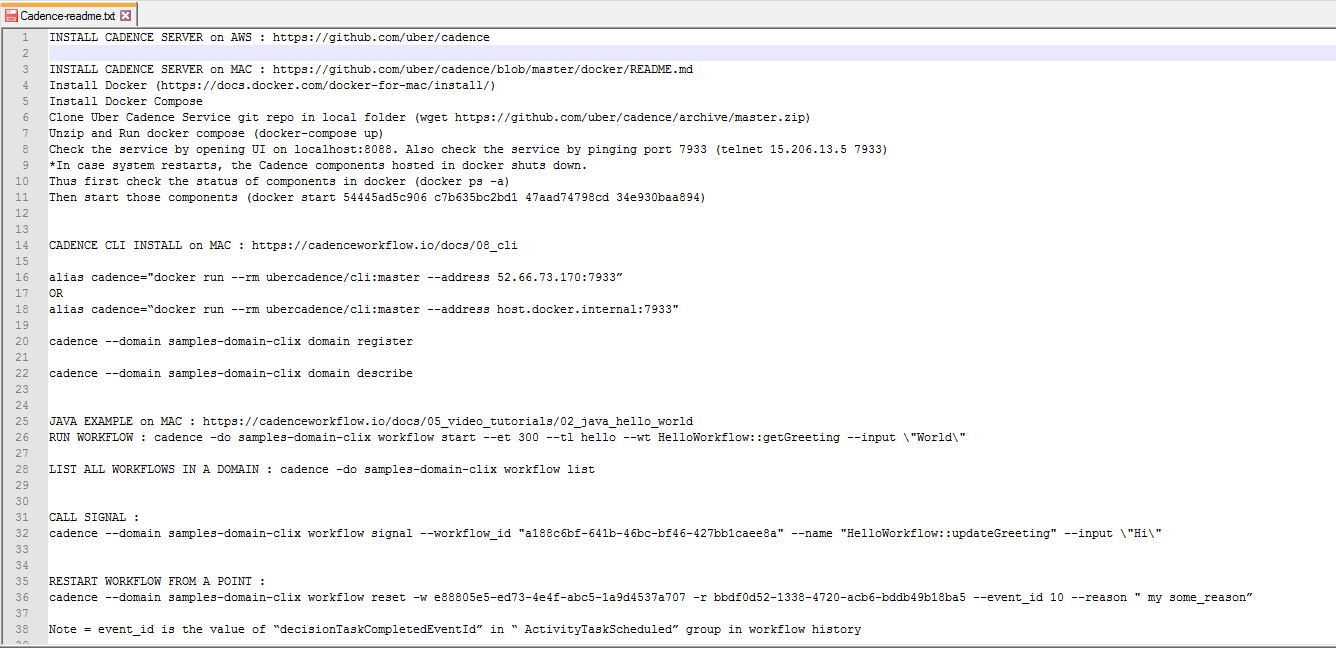Click the github.com/uber/cadence URL on line 1
Image resolution: width=1336 pixels, height=648 pixels.
(382, 37)
